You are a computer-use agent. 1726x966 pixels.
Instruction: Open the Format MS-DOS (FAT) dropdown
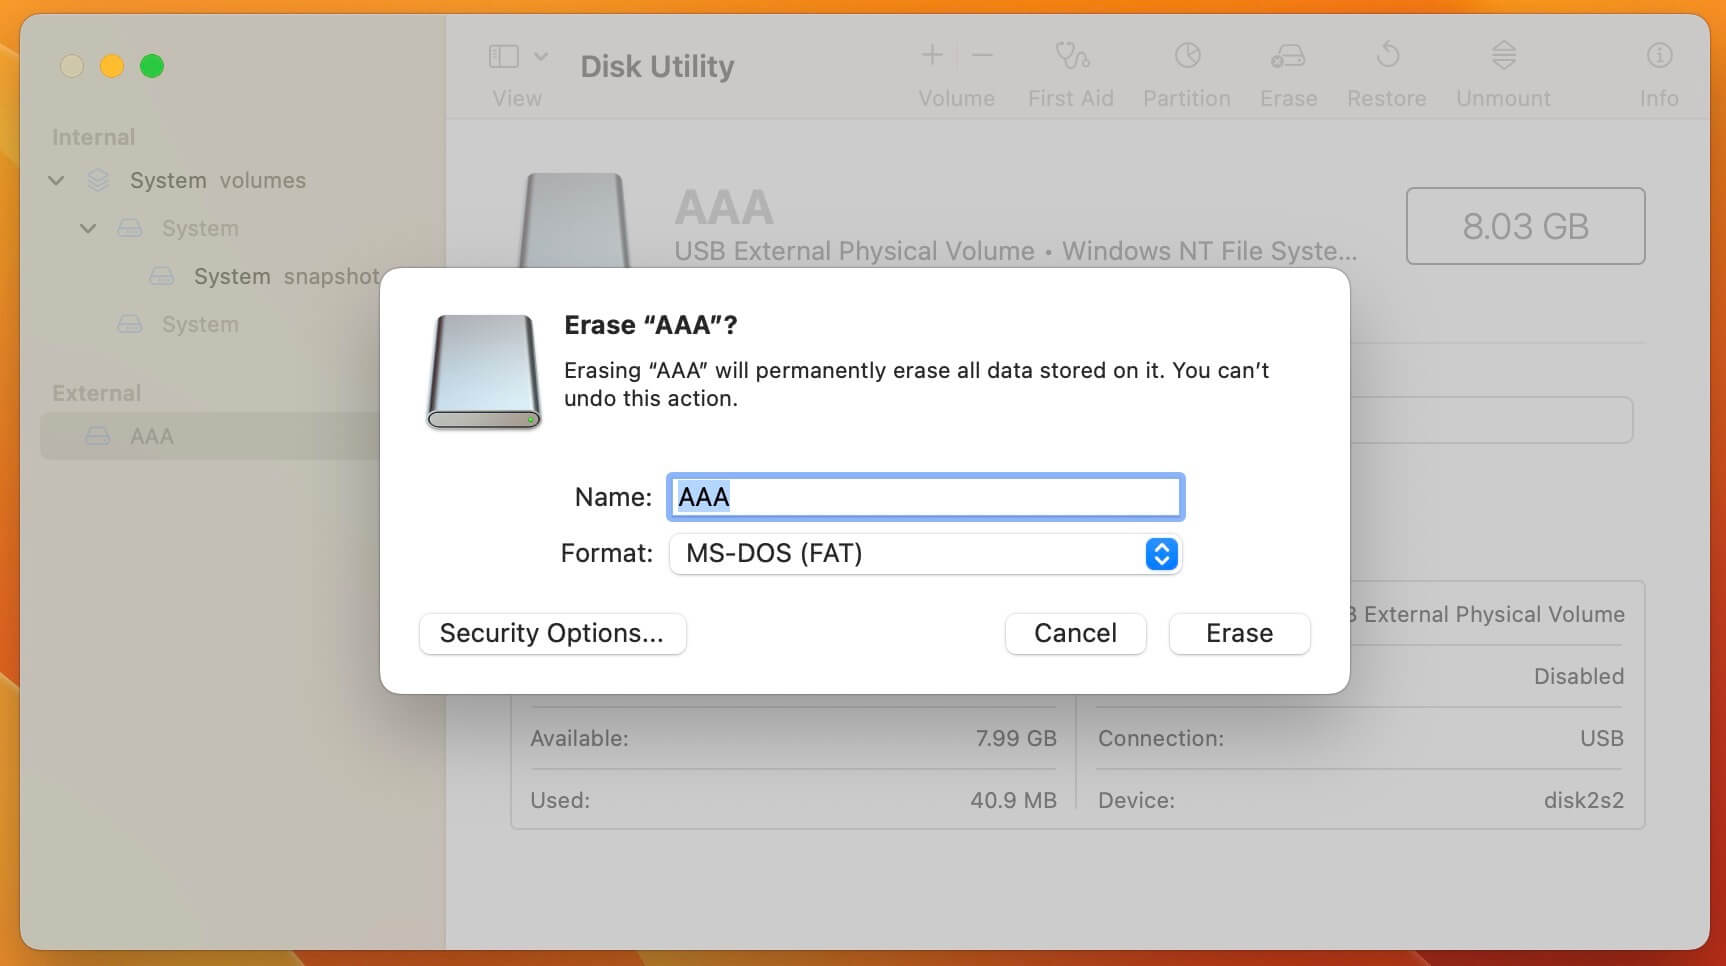click(925, 553)
